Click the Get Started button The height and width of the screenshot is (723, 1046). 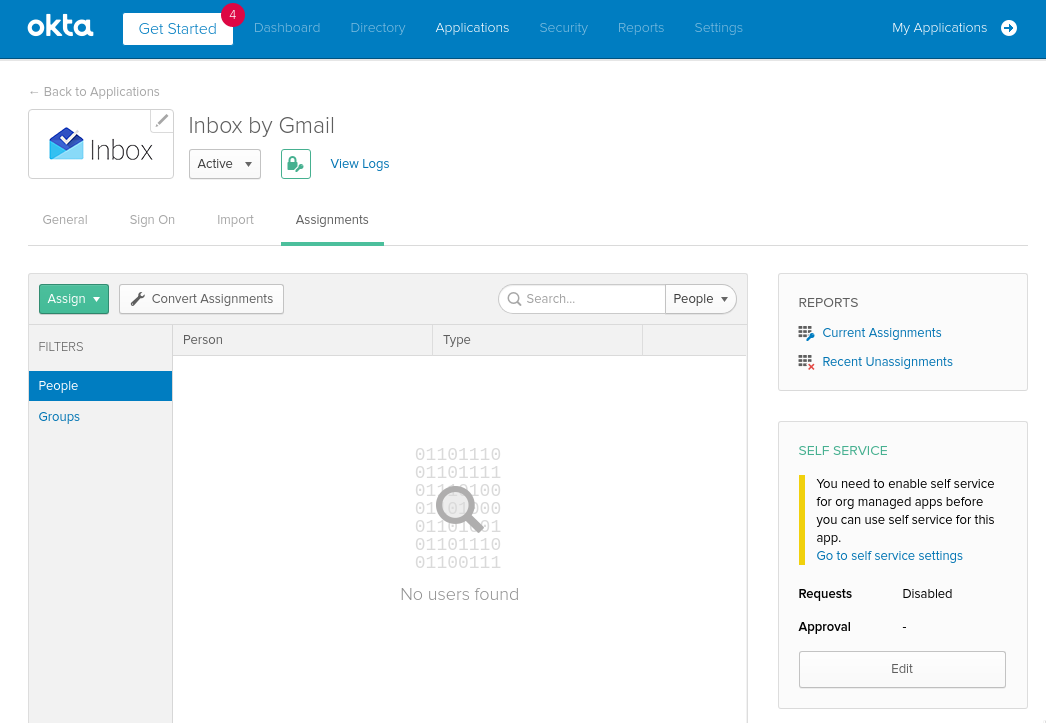pos(177,29)
